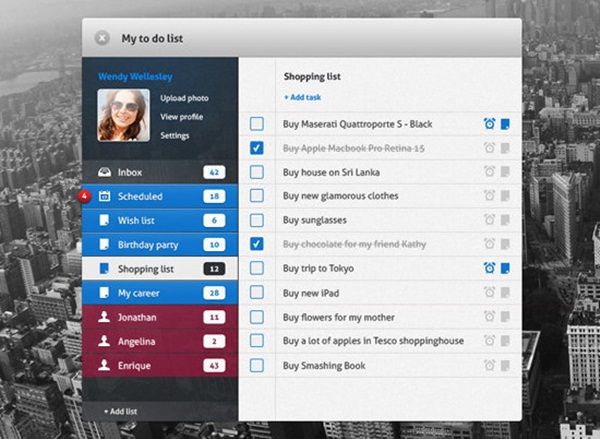Close the My to do list window
600x439 pixels.
(x=102, y=38)
